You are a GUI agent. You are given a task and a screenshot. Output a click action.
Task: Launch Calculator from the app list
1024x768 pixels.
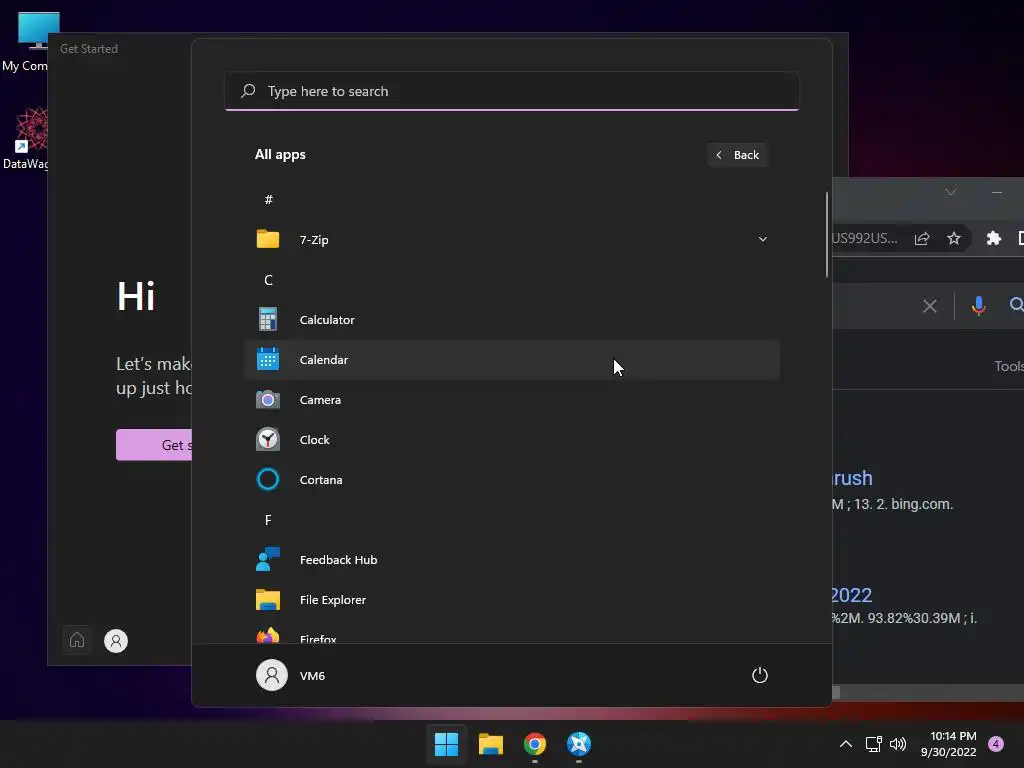[x=512, y=320]
